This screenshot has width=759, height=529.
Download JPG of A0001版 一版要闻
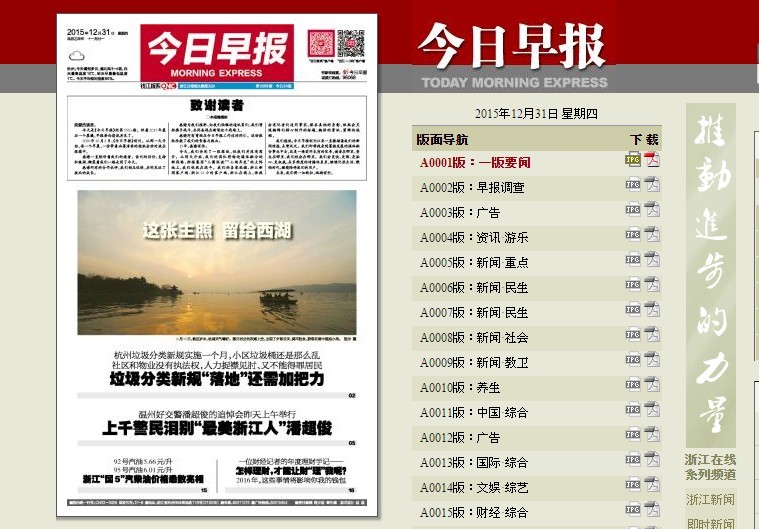coord(632,160)
